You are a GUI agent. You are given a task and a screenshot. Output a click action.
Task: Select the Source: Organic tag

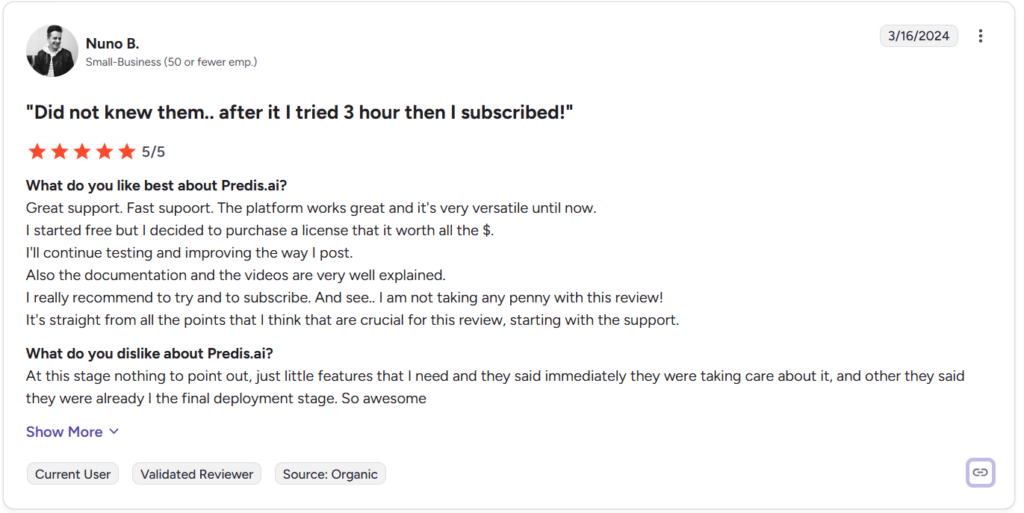(330, 474)
